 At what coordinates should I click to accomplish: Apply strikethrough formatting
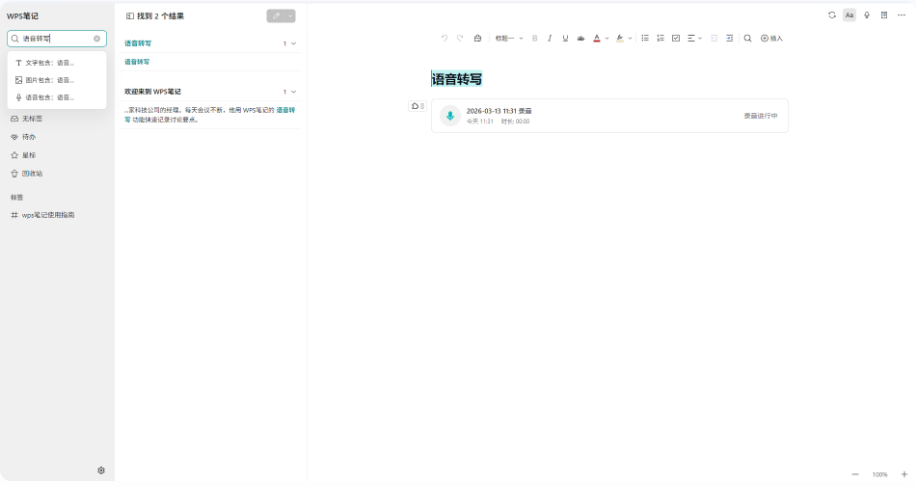[x=581, y=38]
